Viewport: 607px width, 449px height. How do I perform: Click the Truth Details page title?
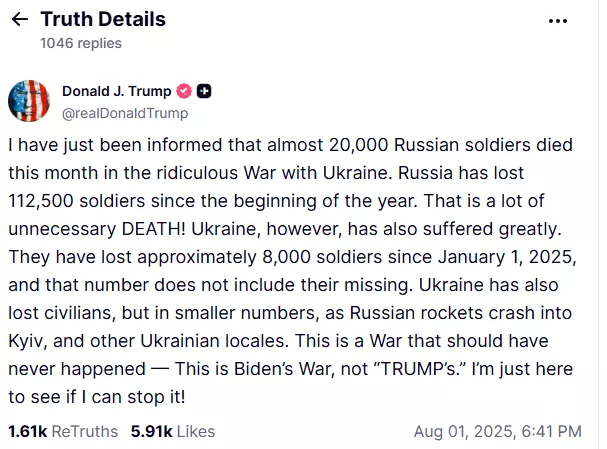tap(102, 19)
